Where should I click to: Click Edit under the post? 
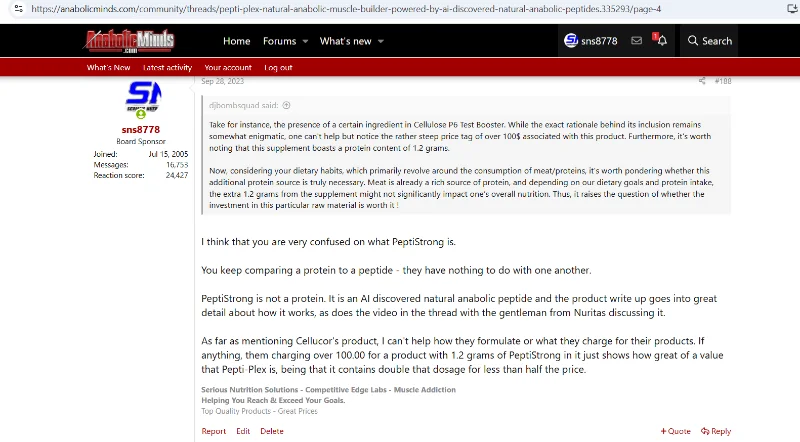coord(243,431)
